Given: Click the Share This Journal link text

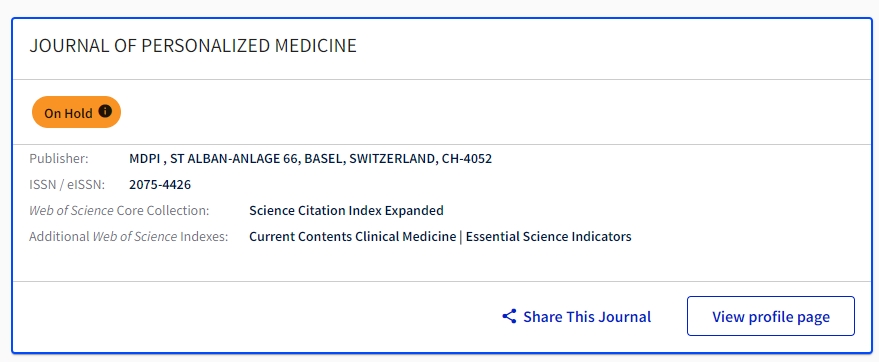Looking at the screenshot, I should [x=587, y=317].
